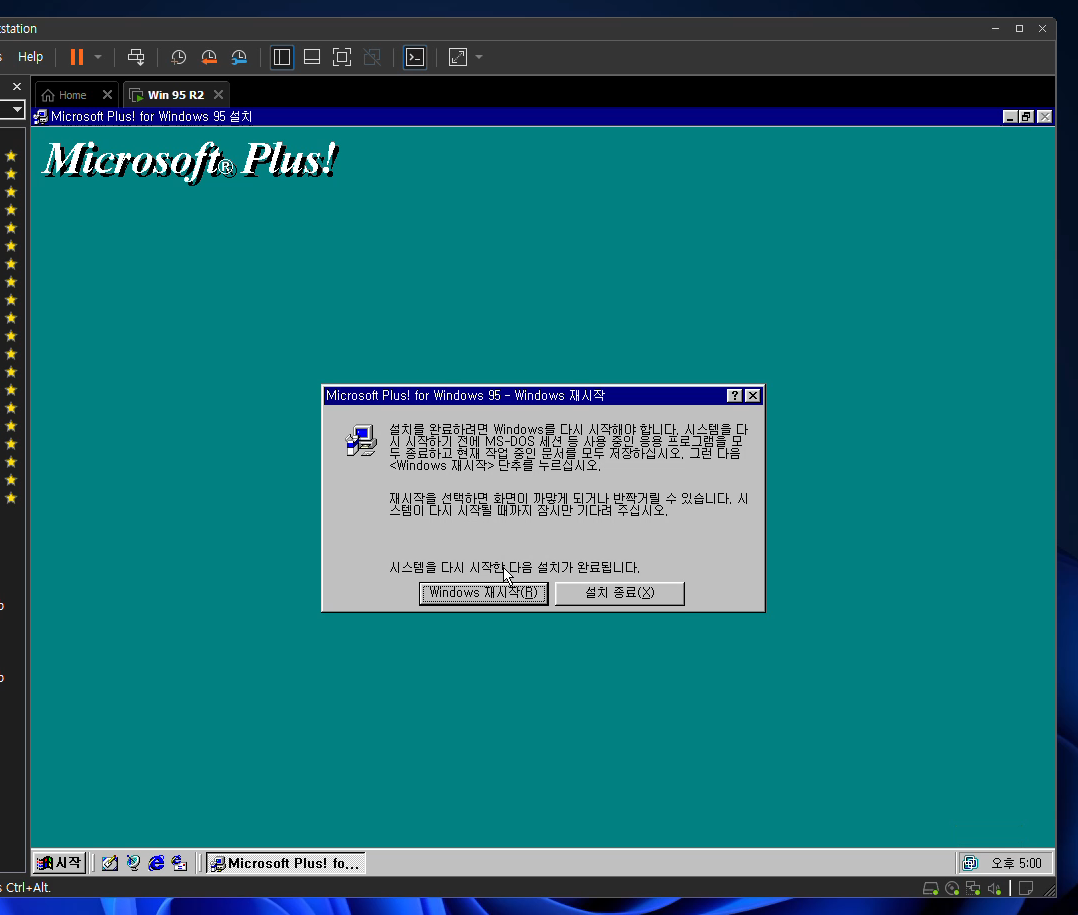Open the Outlook Express taskbar icon
This screenshot has width=1078, height=915.
click(179, 862)
